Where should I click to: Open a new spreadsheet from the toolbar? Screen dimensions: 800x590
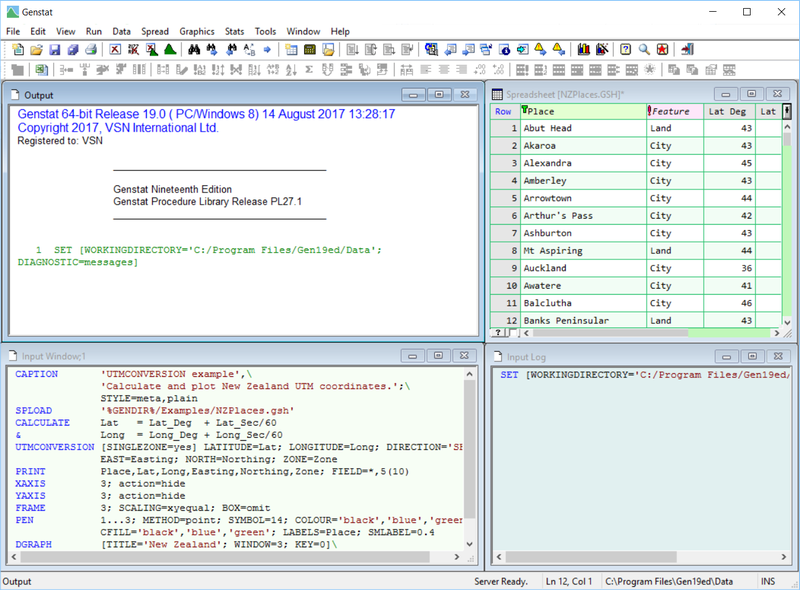coord(290,48)
